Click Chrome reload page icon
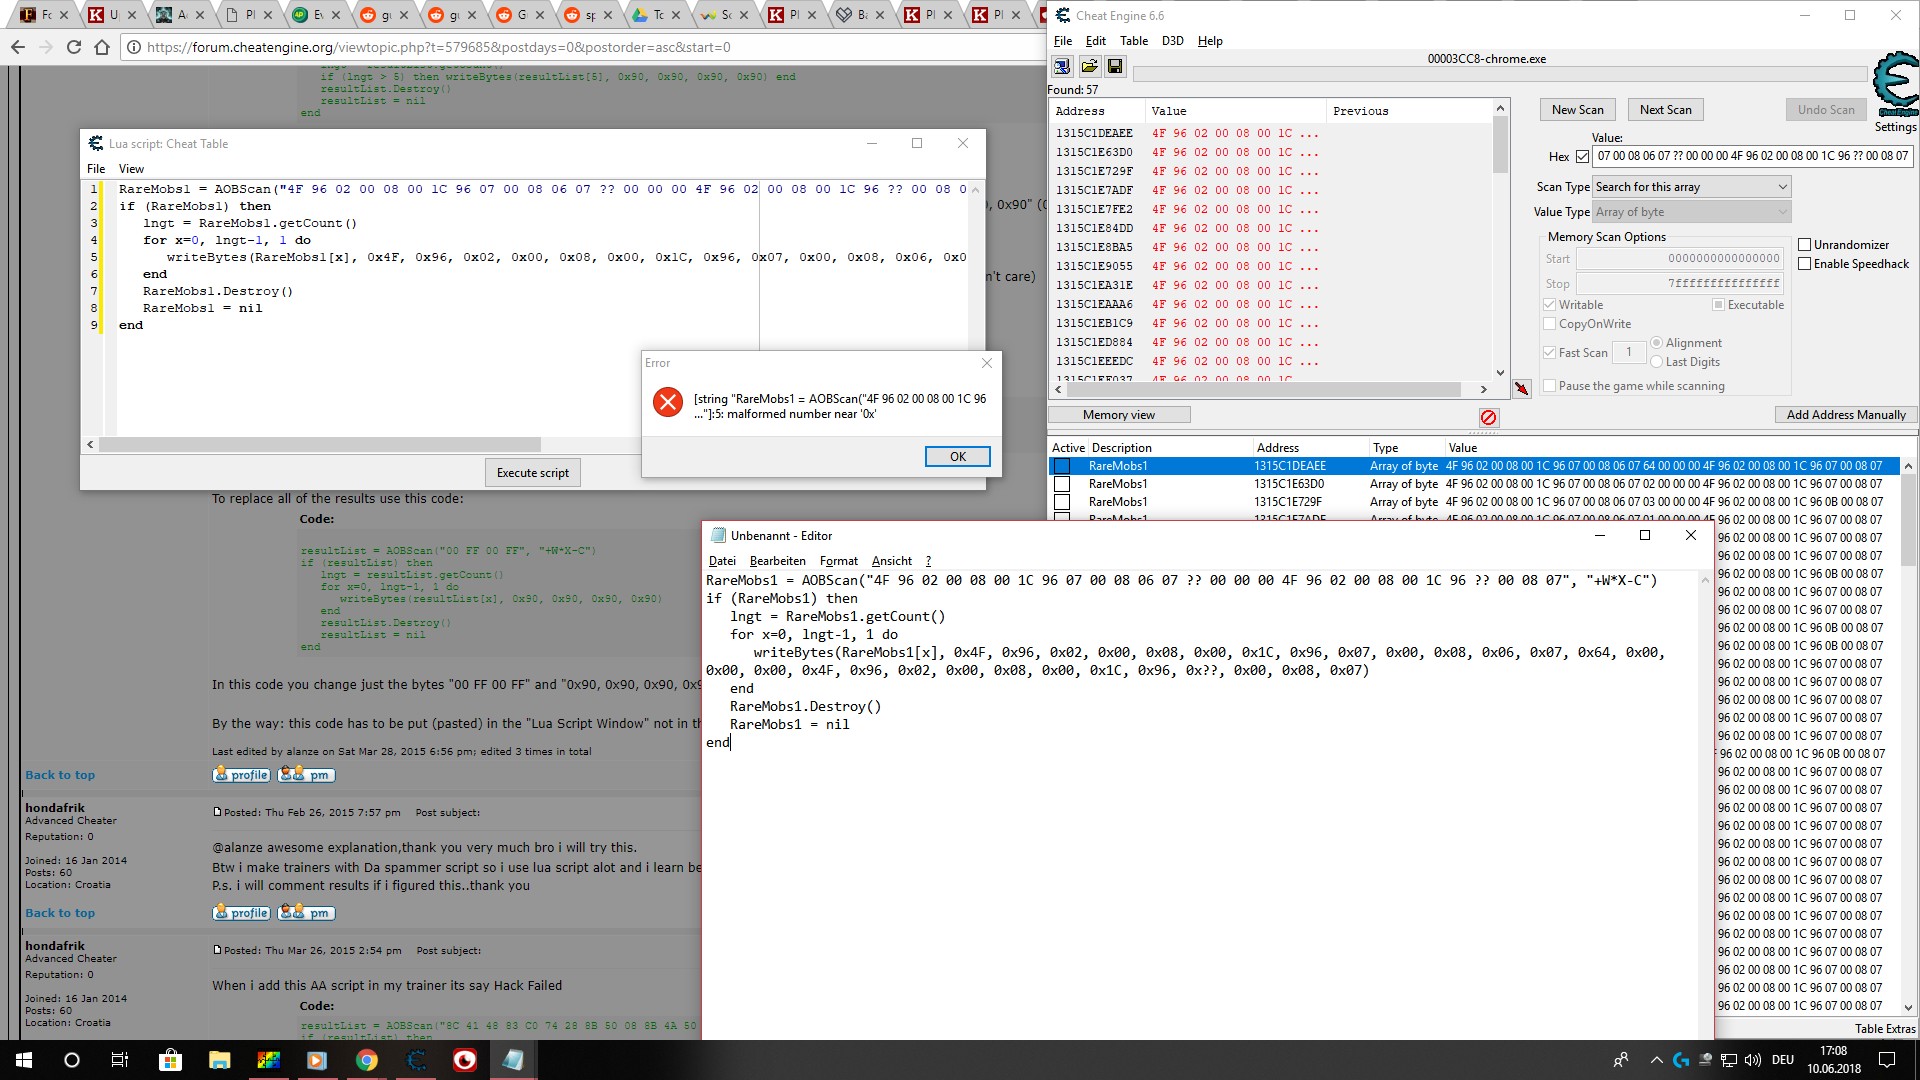This screenshot has height=1080, width=1920. point(74,47)
